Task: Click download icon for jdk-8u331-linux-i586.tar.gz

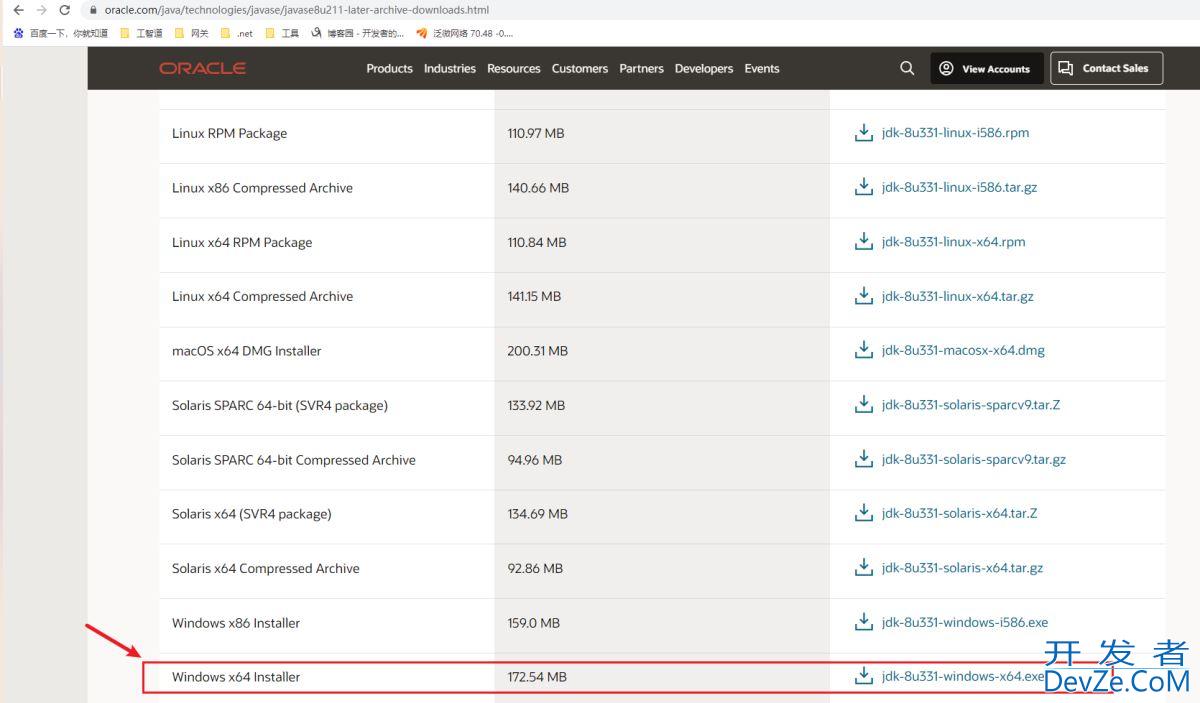Action: point(864,187)
